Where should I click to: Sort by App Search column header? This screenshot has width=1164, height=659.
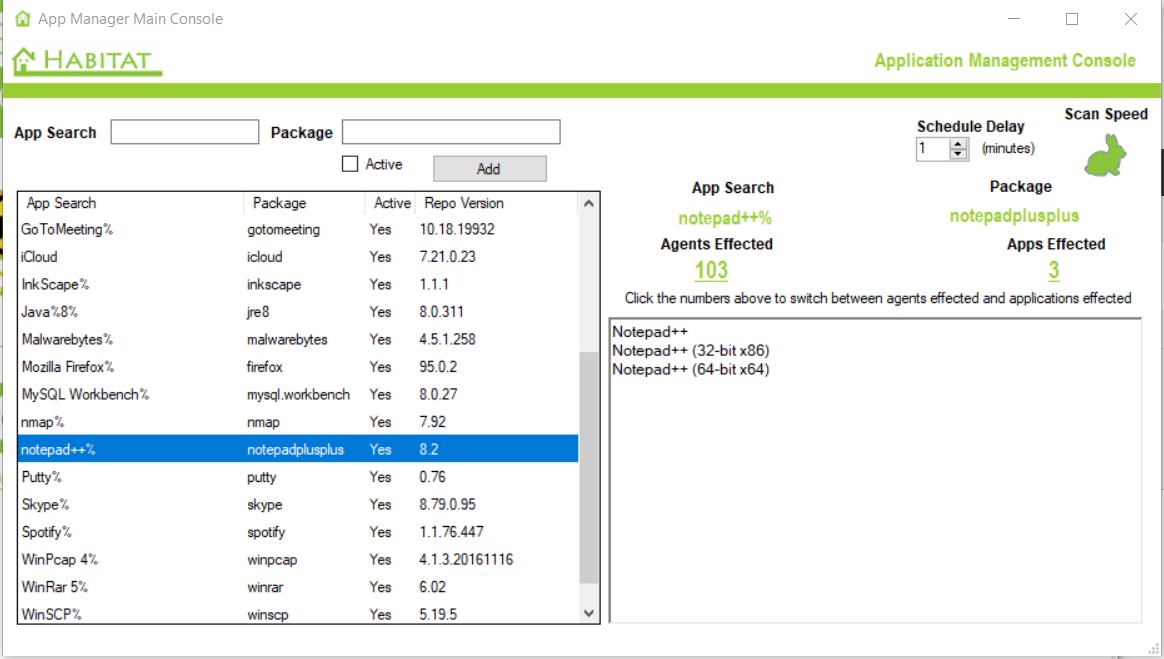coord(131,203)
